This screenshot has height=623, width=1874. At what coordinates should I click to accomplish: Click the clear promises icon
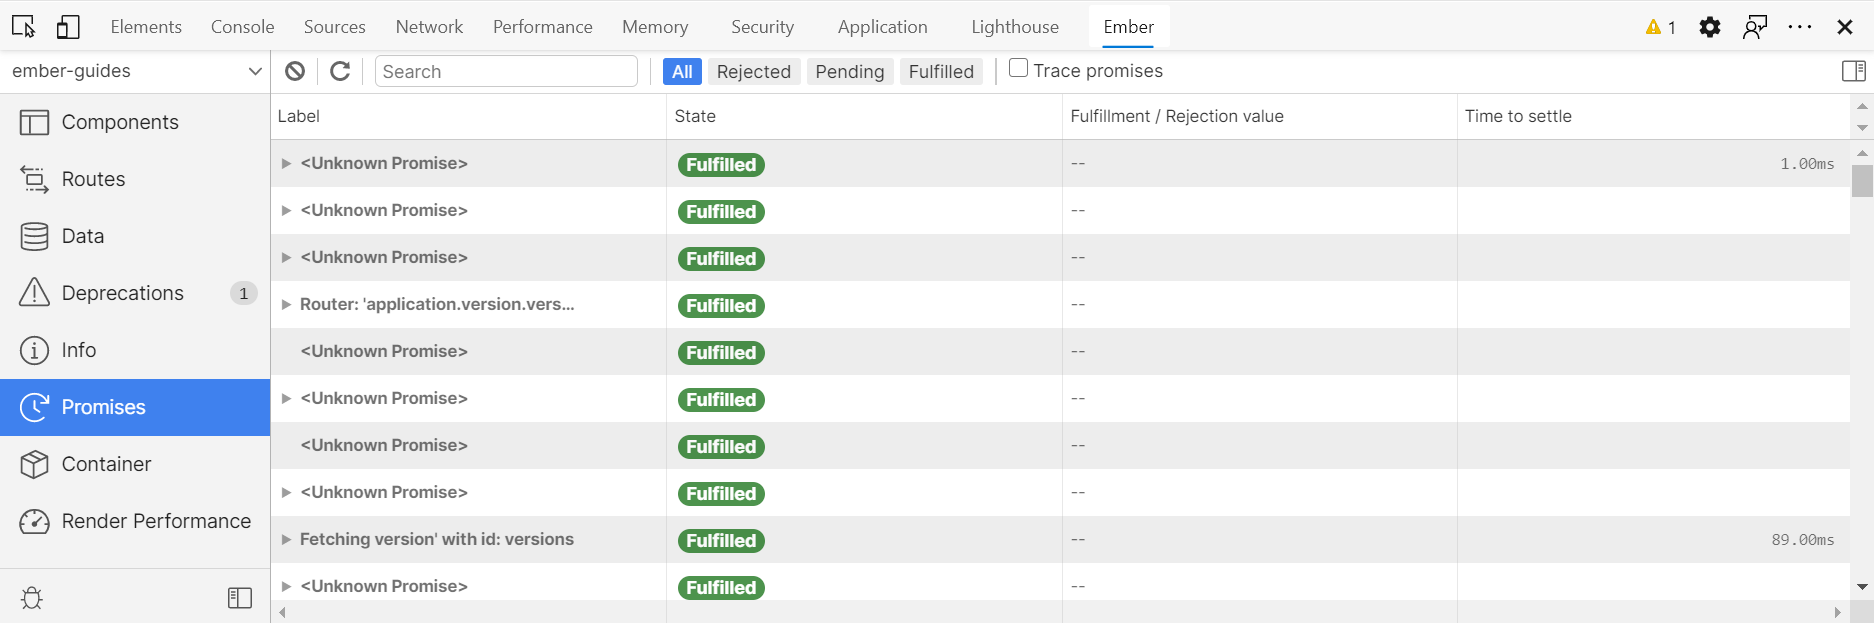pyautogui.click(x=294, y=71)
